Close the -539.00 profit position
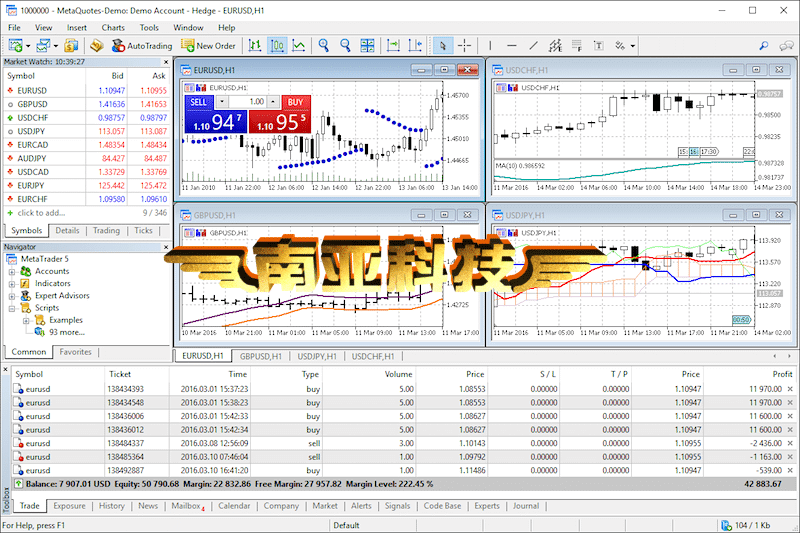Screen dimensions: 800x533 point(790,470)
